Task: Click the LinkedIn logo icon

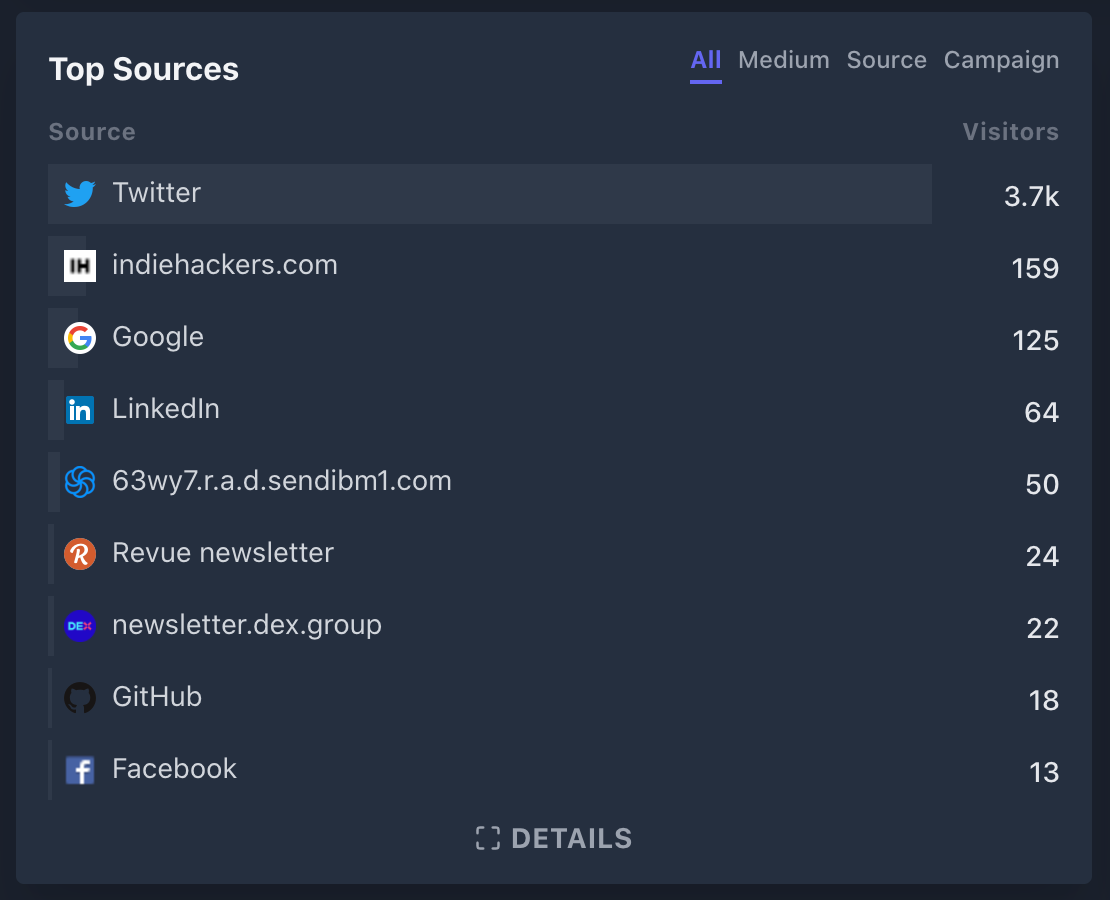Action: point(80,410)
